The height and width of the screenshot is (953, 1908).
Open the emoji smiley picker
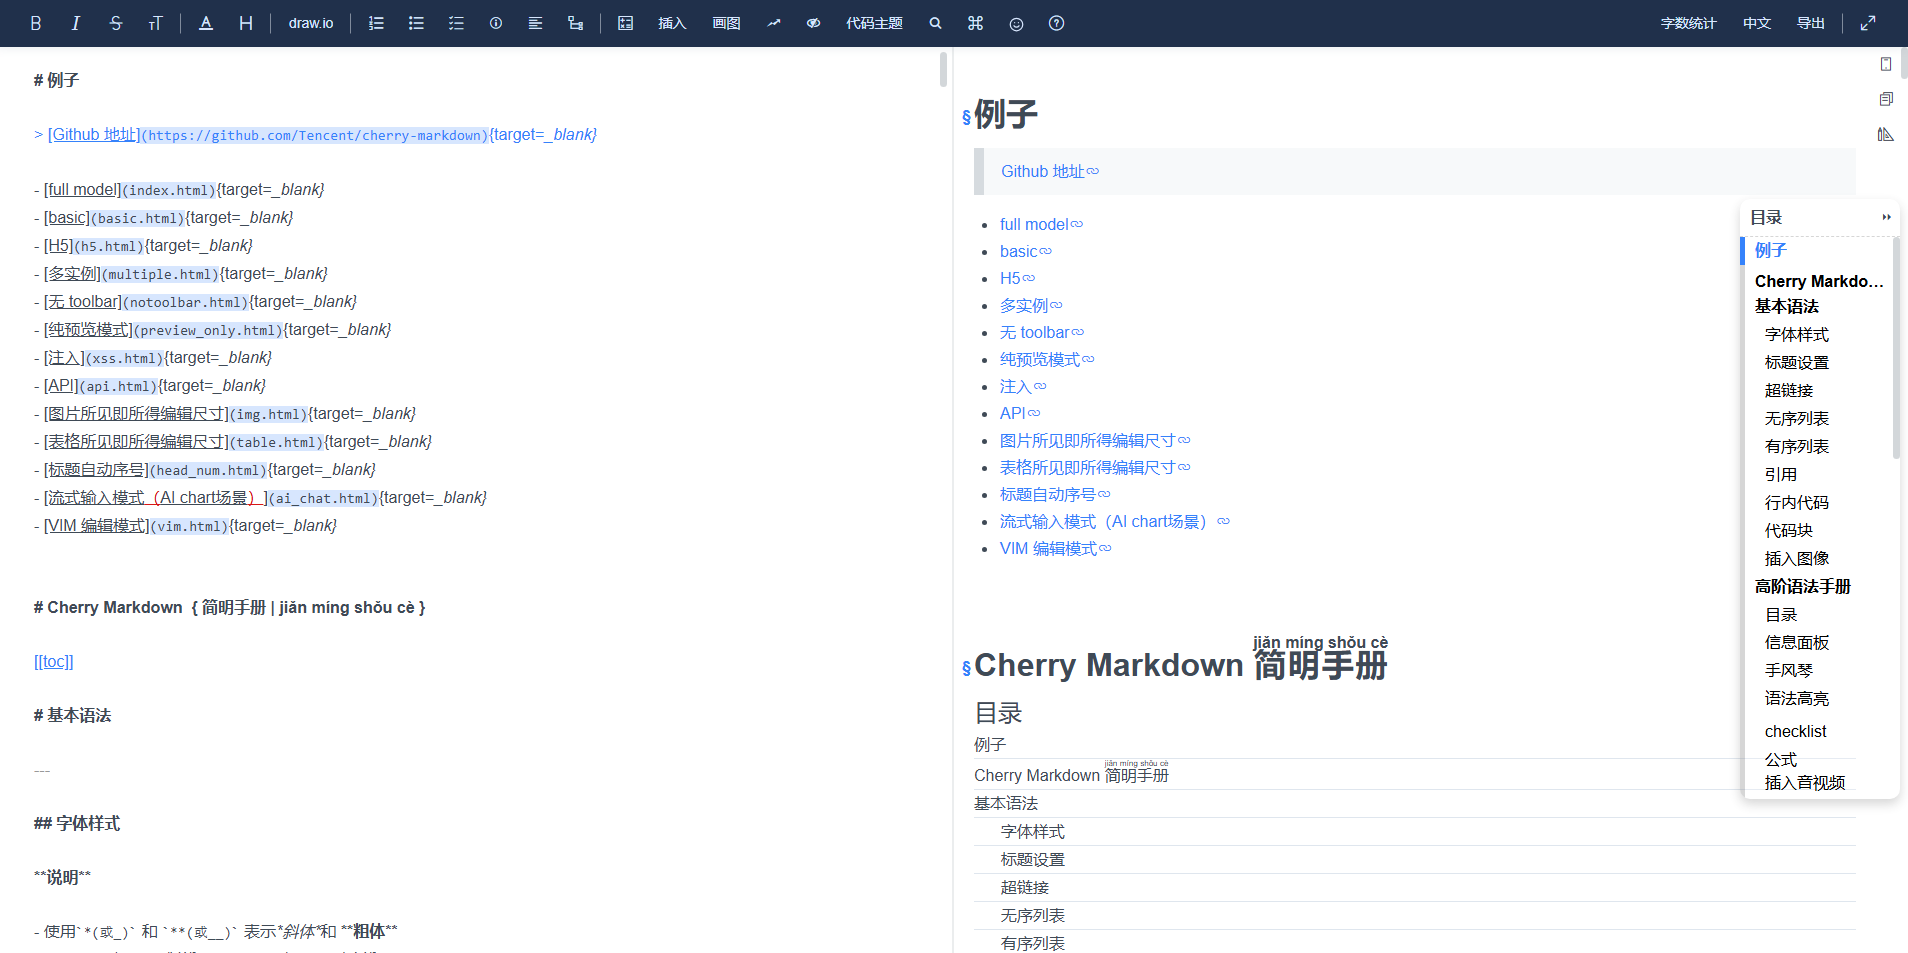click(1016, 23)
